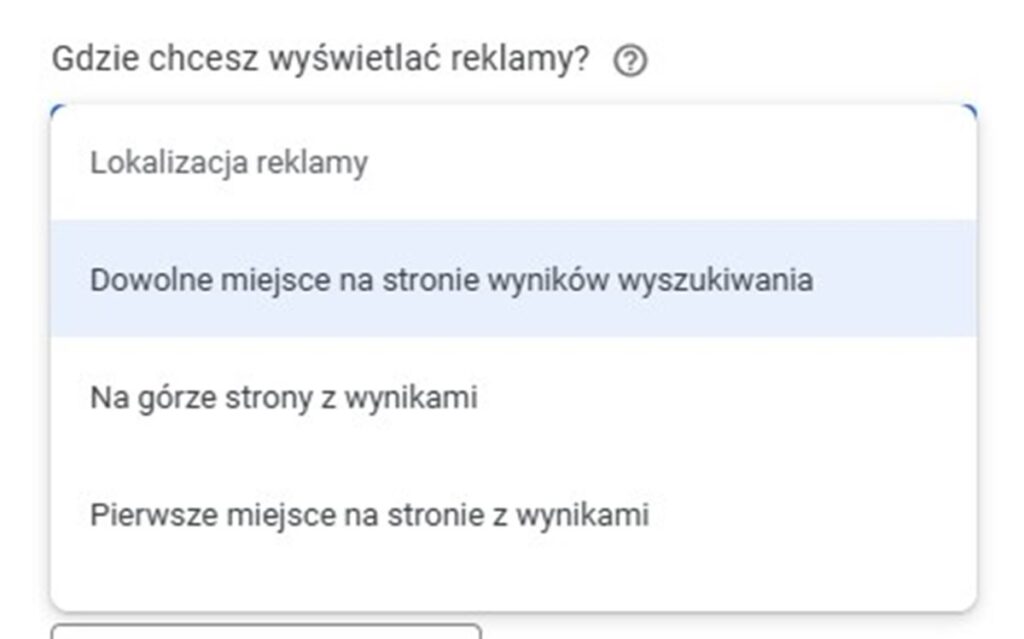Choose the list item ending in "wyników wyszukiwania"
The image size is (1024, 639).
(513, 279)
